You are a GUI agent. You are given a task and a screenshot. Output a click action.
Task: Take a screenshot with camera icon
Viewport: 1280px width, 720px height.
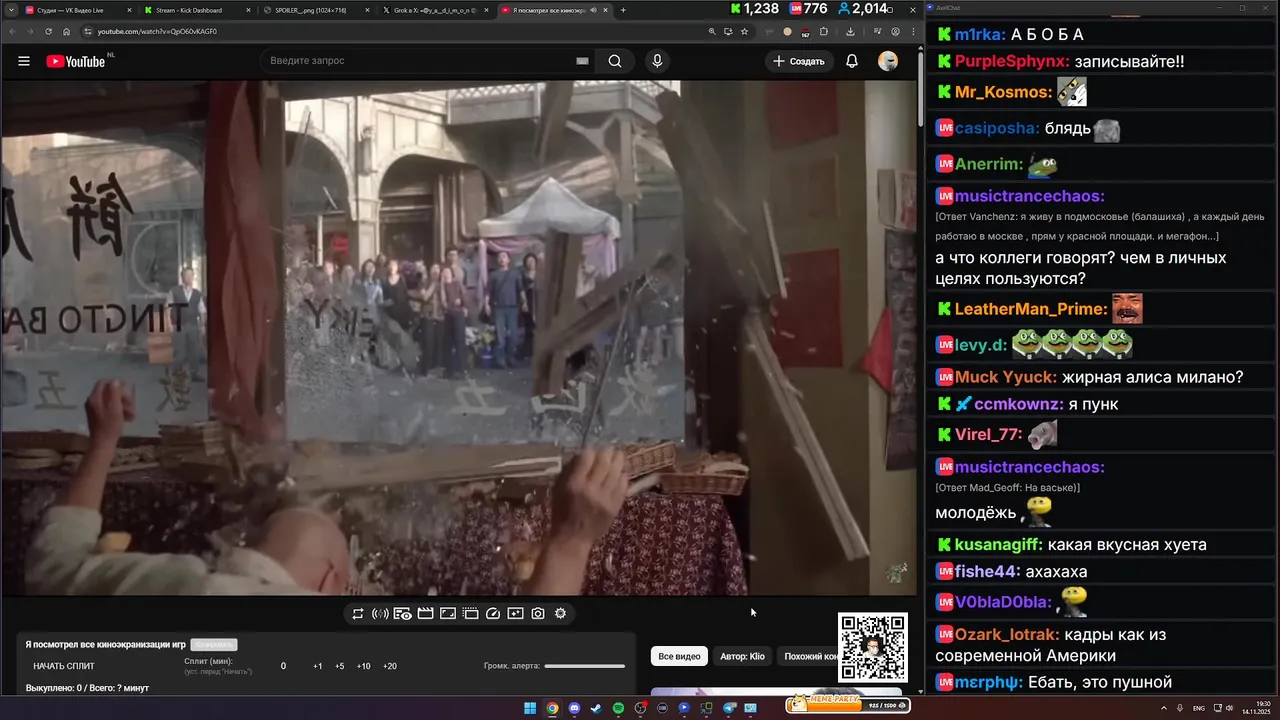538,614
